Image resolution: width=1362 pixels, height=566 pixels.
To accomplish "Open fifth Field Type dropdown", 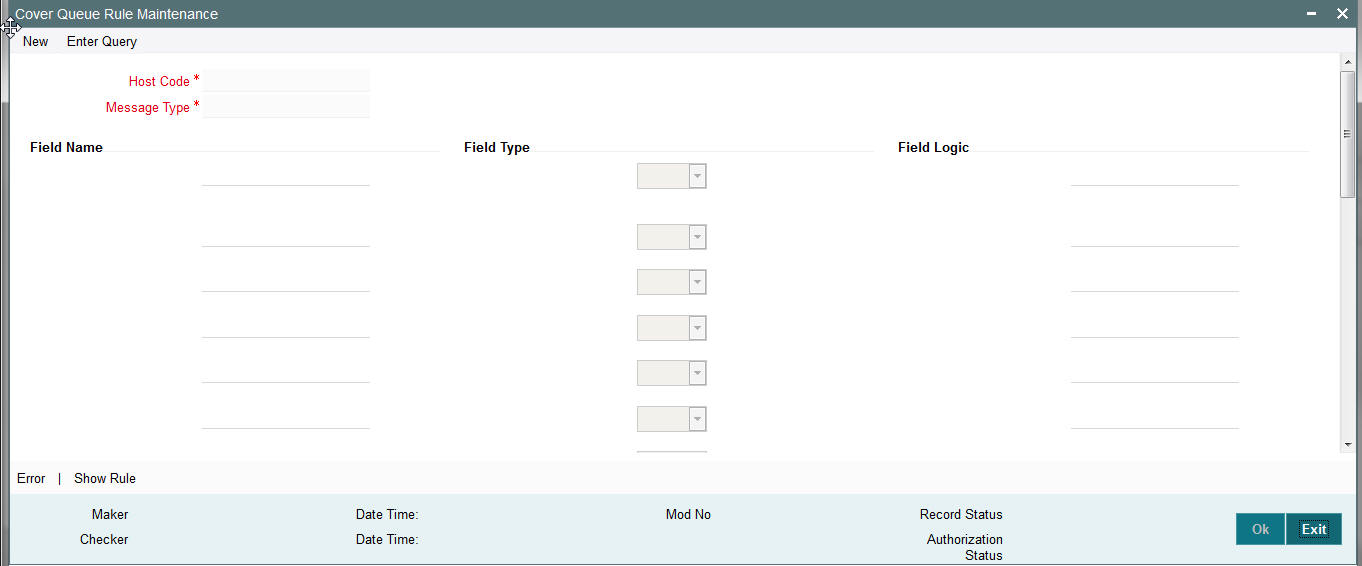I will coord(671,373).
